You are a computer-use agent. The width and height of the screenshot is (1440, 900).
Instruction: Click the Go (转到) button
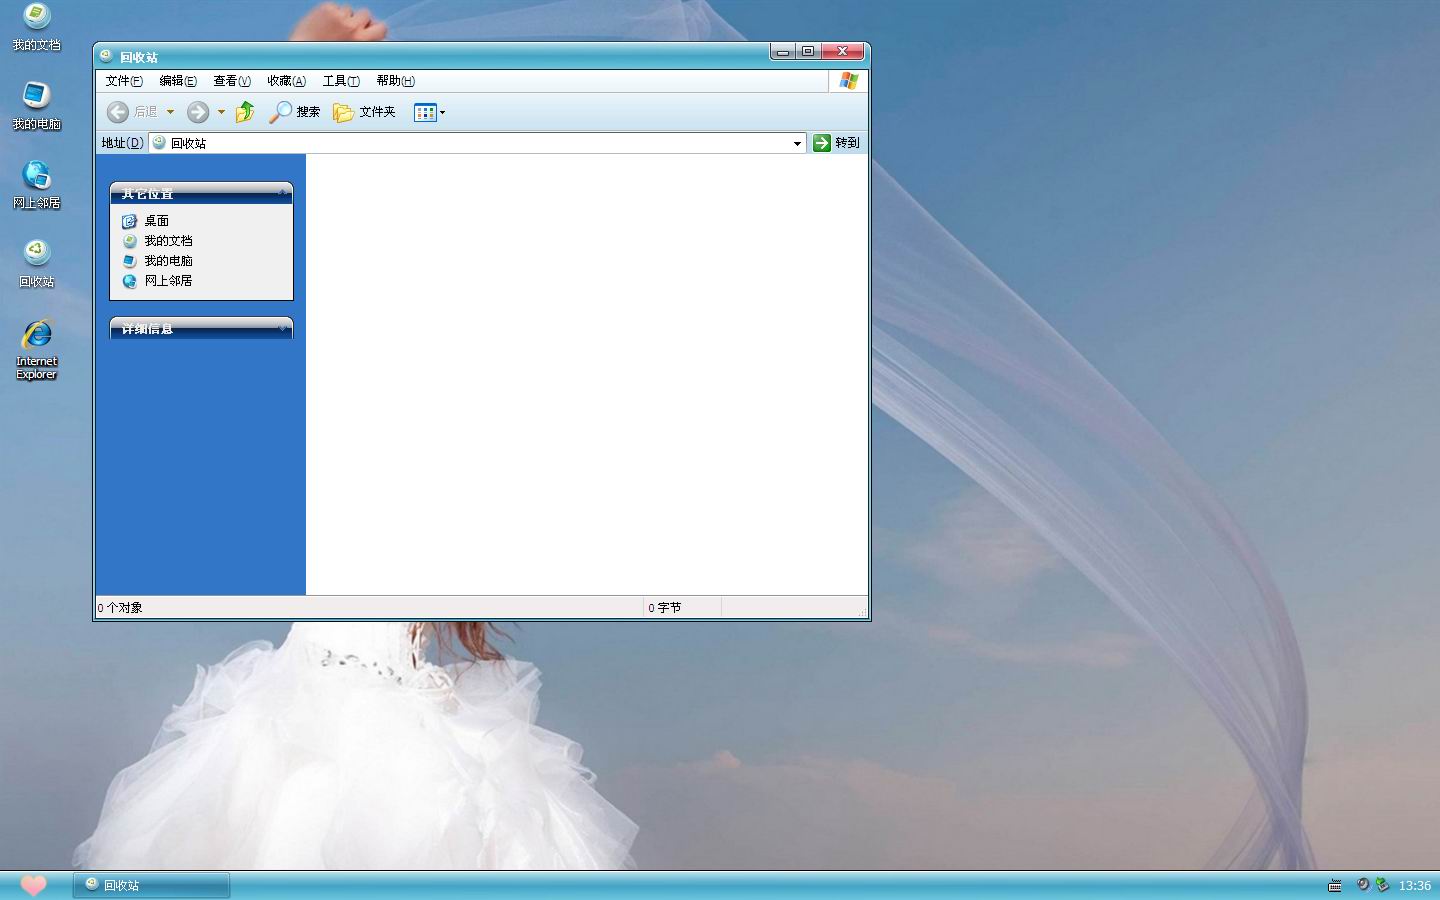pyautogui.click(x=836, y=143)
